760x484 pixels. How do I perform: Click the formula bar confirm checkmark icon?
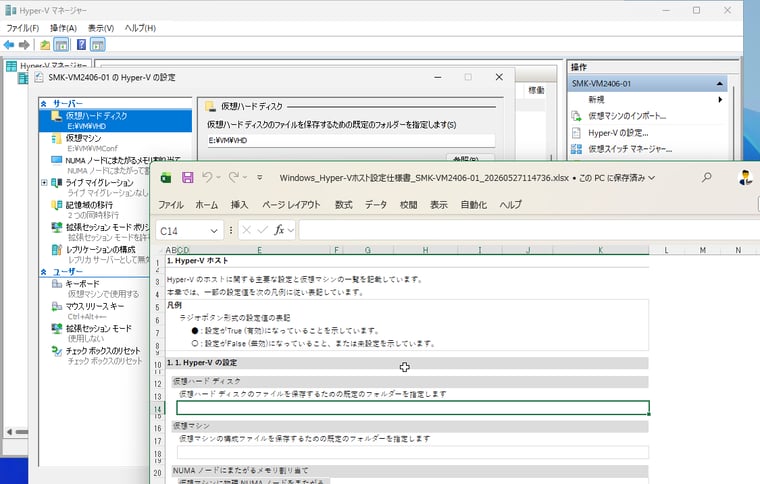(x=263, y=230)
